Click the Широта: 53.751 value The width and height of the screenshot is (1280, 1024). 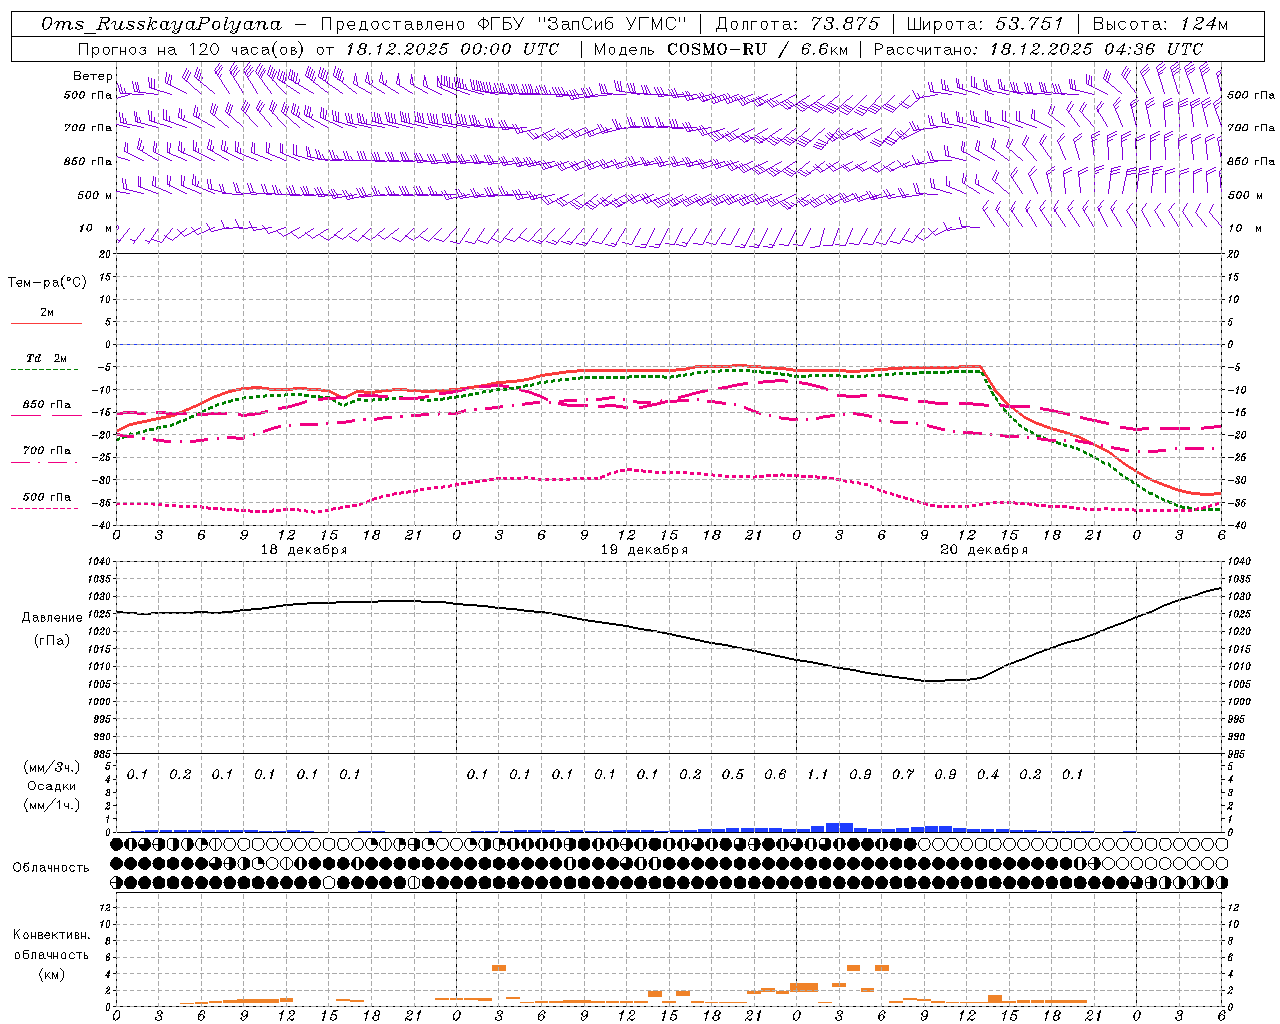point(985,24)
